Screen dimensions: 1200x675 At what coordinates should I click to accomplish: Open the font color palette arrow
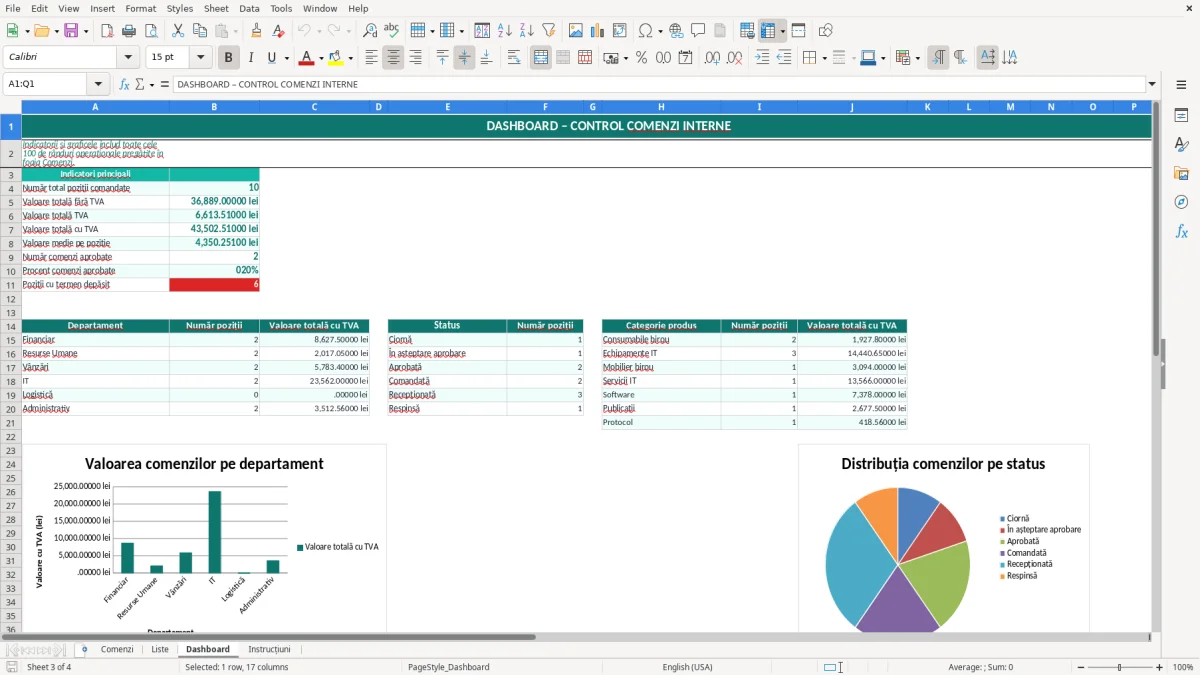321,58
